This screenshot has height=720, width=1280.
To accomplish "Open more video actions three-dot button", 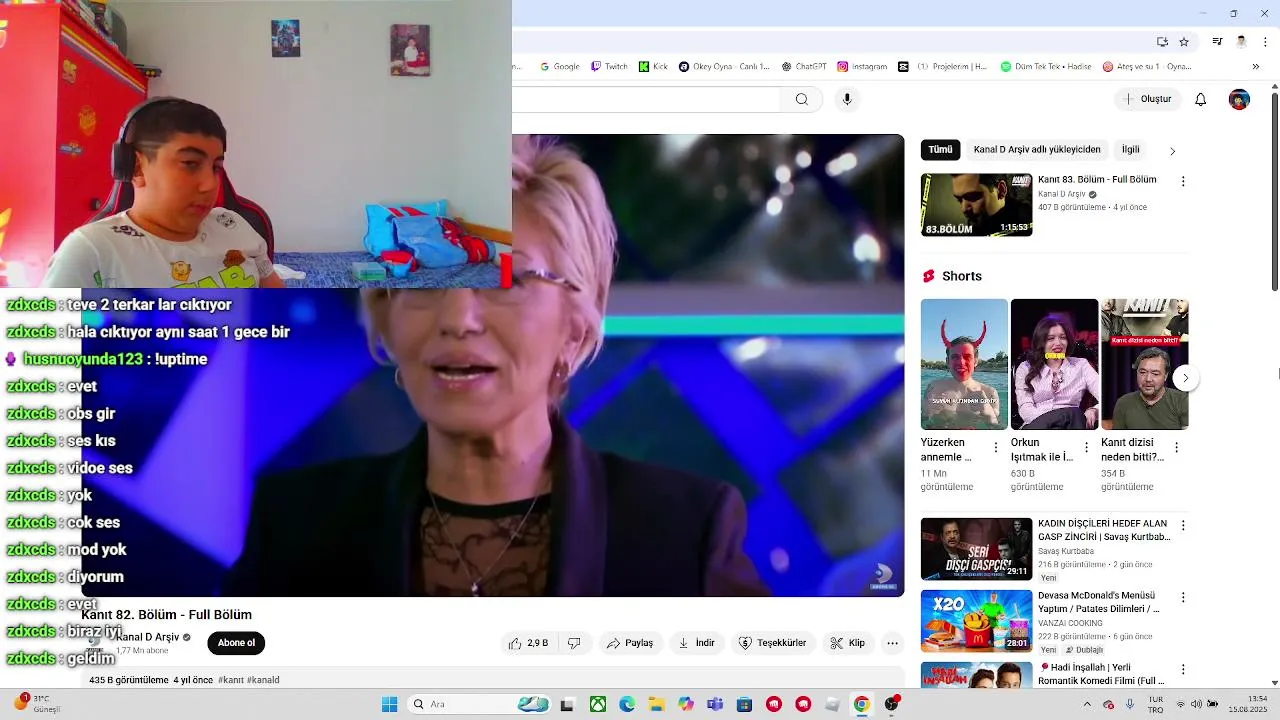I will pyautogui.click(x=892, y=643).
